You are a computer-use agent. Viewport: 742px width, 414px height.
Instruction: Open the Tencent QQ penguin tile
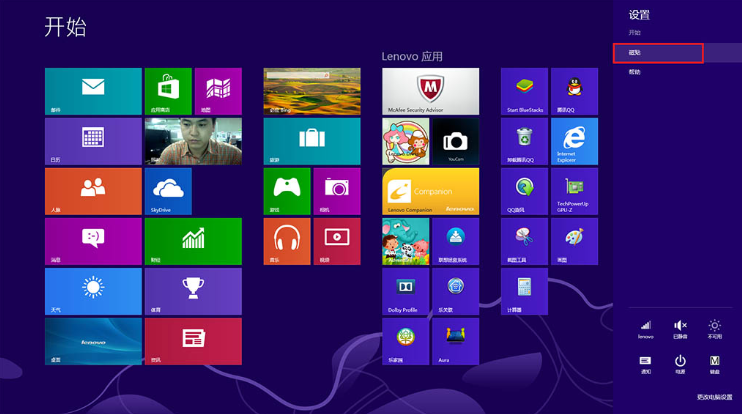pyautogui.click(x=573, y=91)
